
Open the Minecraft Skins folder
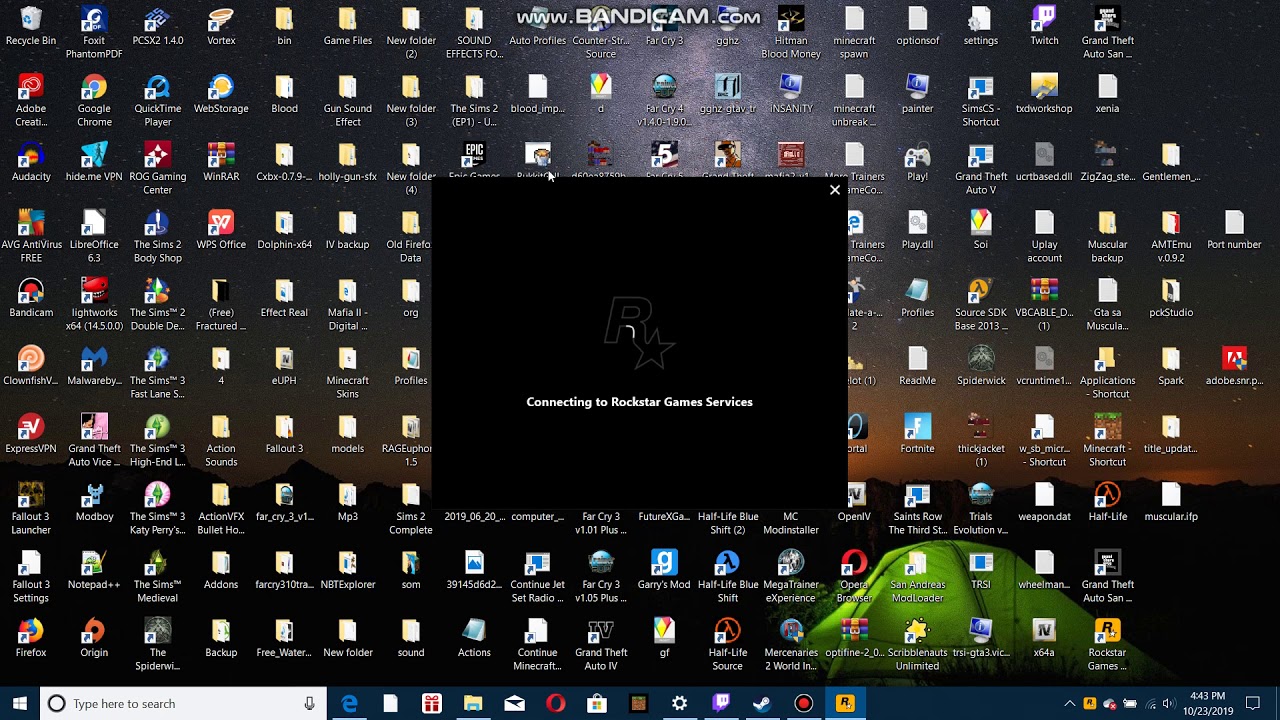348,373
